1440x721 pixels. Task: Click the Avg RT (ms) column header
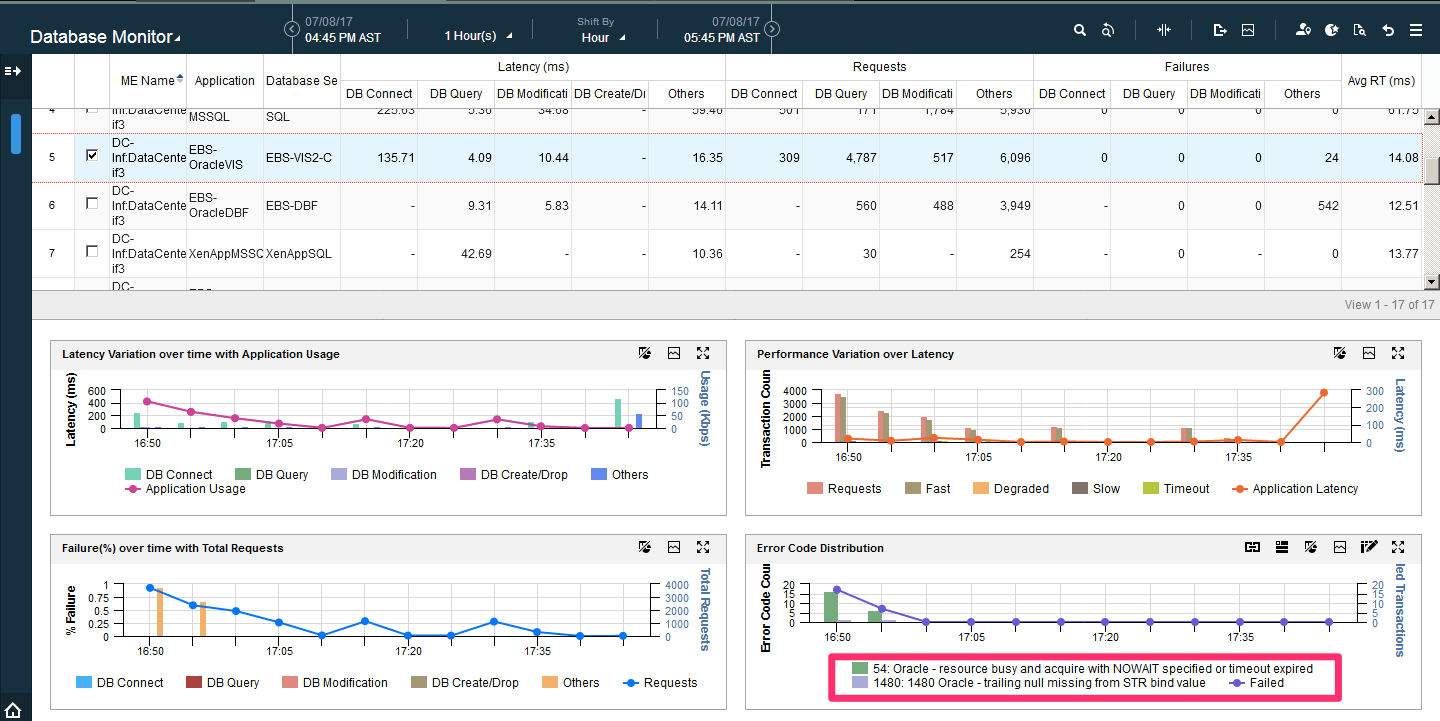click(1381, 80)
